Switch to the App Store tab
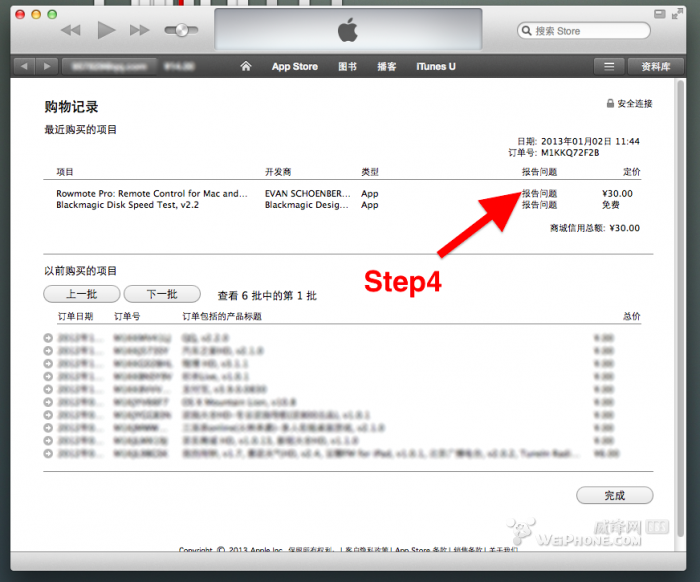700x582 pixels. [295, 67]
